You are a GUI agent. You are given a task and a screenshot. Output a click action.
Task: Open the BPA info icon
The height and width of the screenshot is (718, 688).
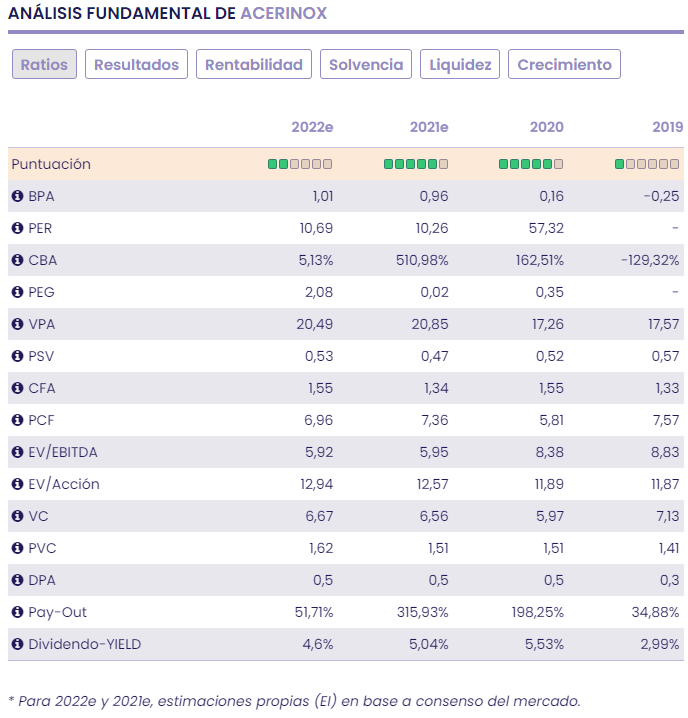tap(17, 196)
